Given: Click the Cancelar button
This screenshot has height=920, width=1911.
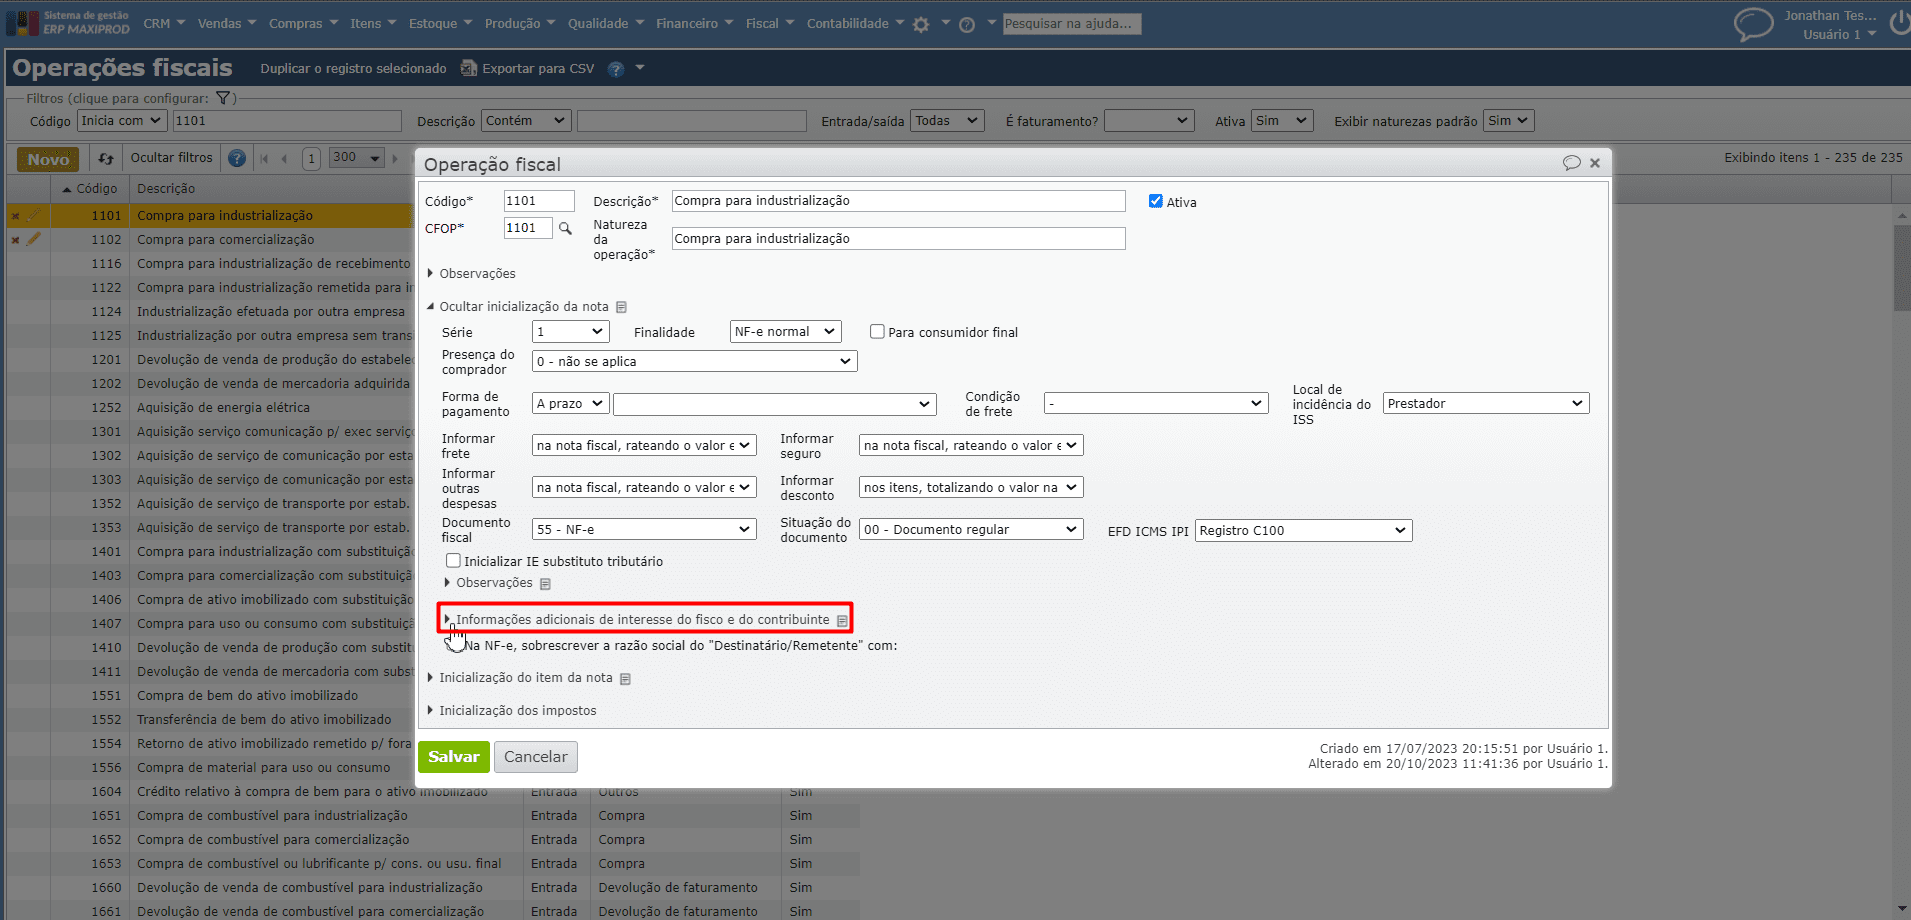Looking at the screenshot, I should pos(535,757).
